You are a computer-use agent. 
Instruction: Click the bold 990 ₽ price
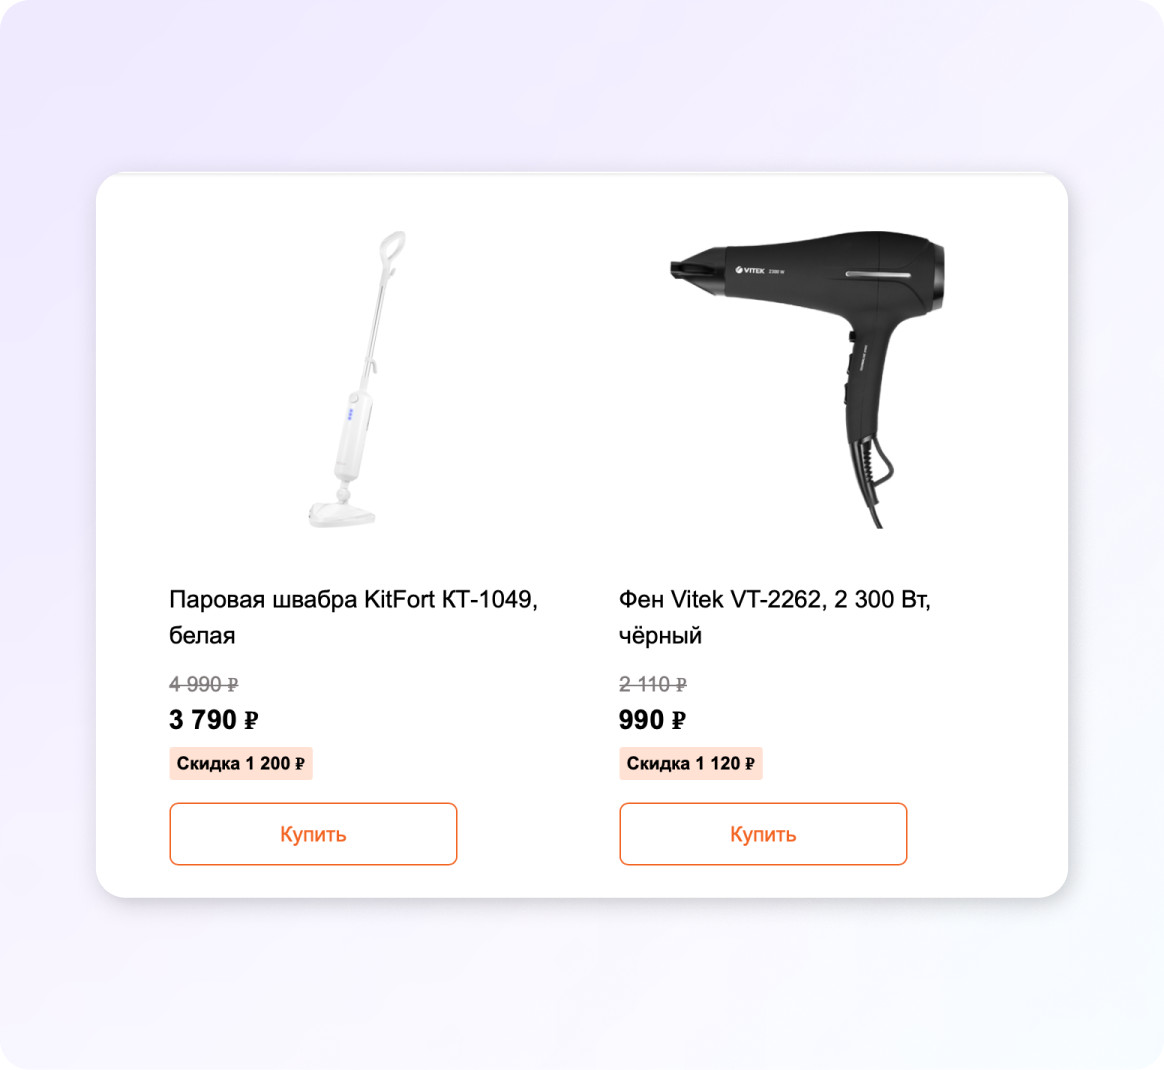pos(653,720)
